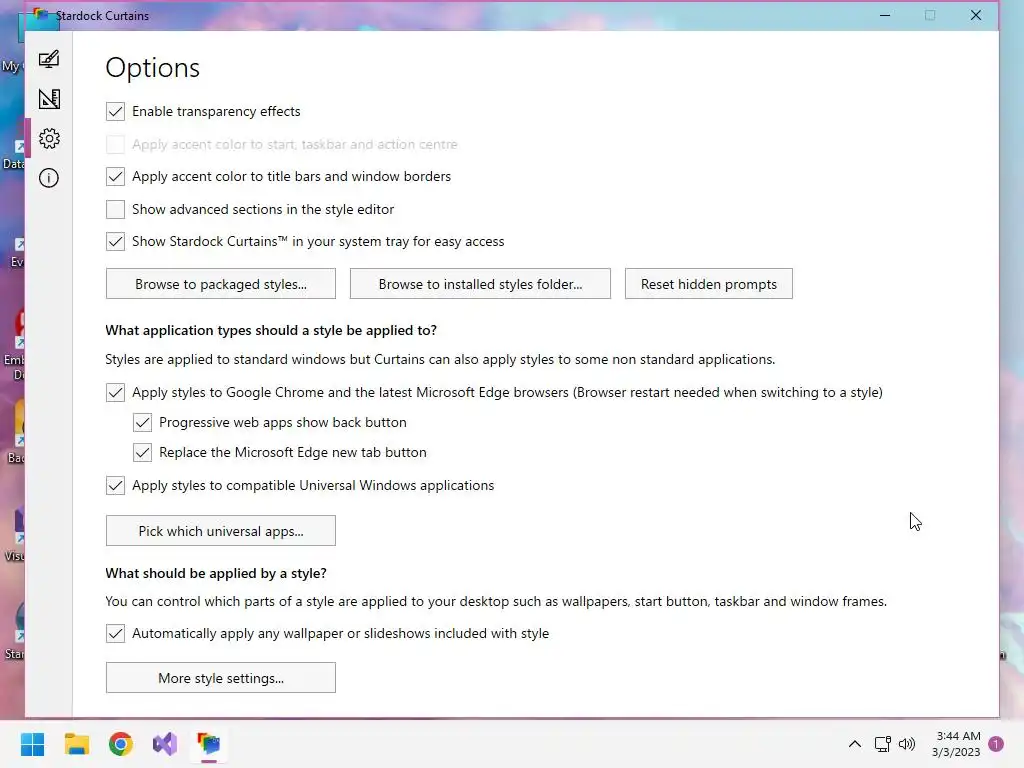Open the Styles page in Curtains sidebar
Viewport: 1024px width, 768px height.
point(49,59)
